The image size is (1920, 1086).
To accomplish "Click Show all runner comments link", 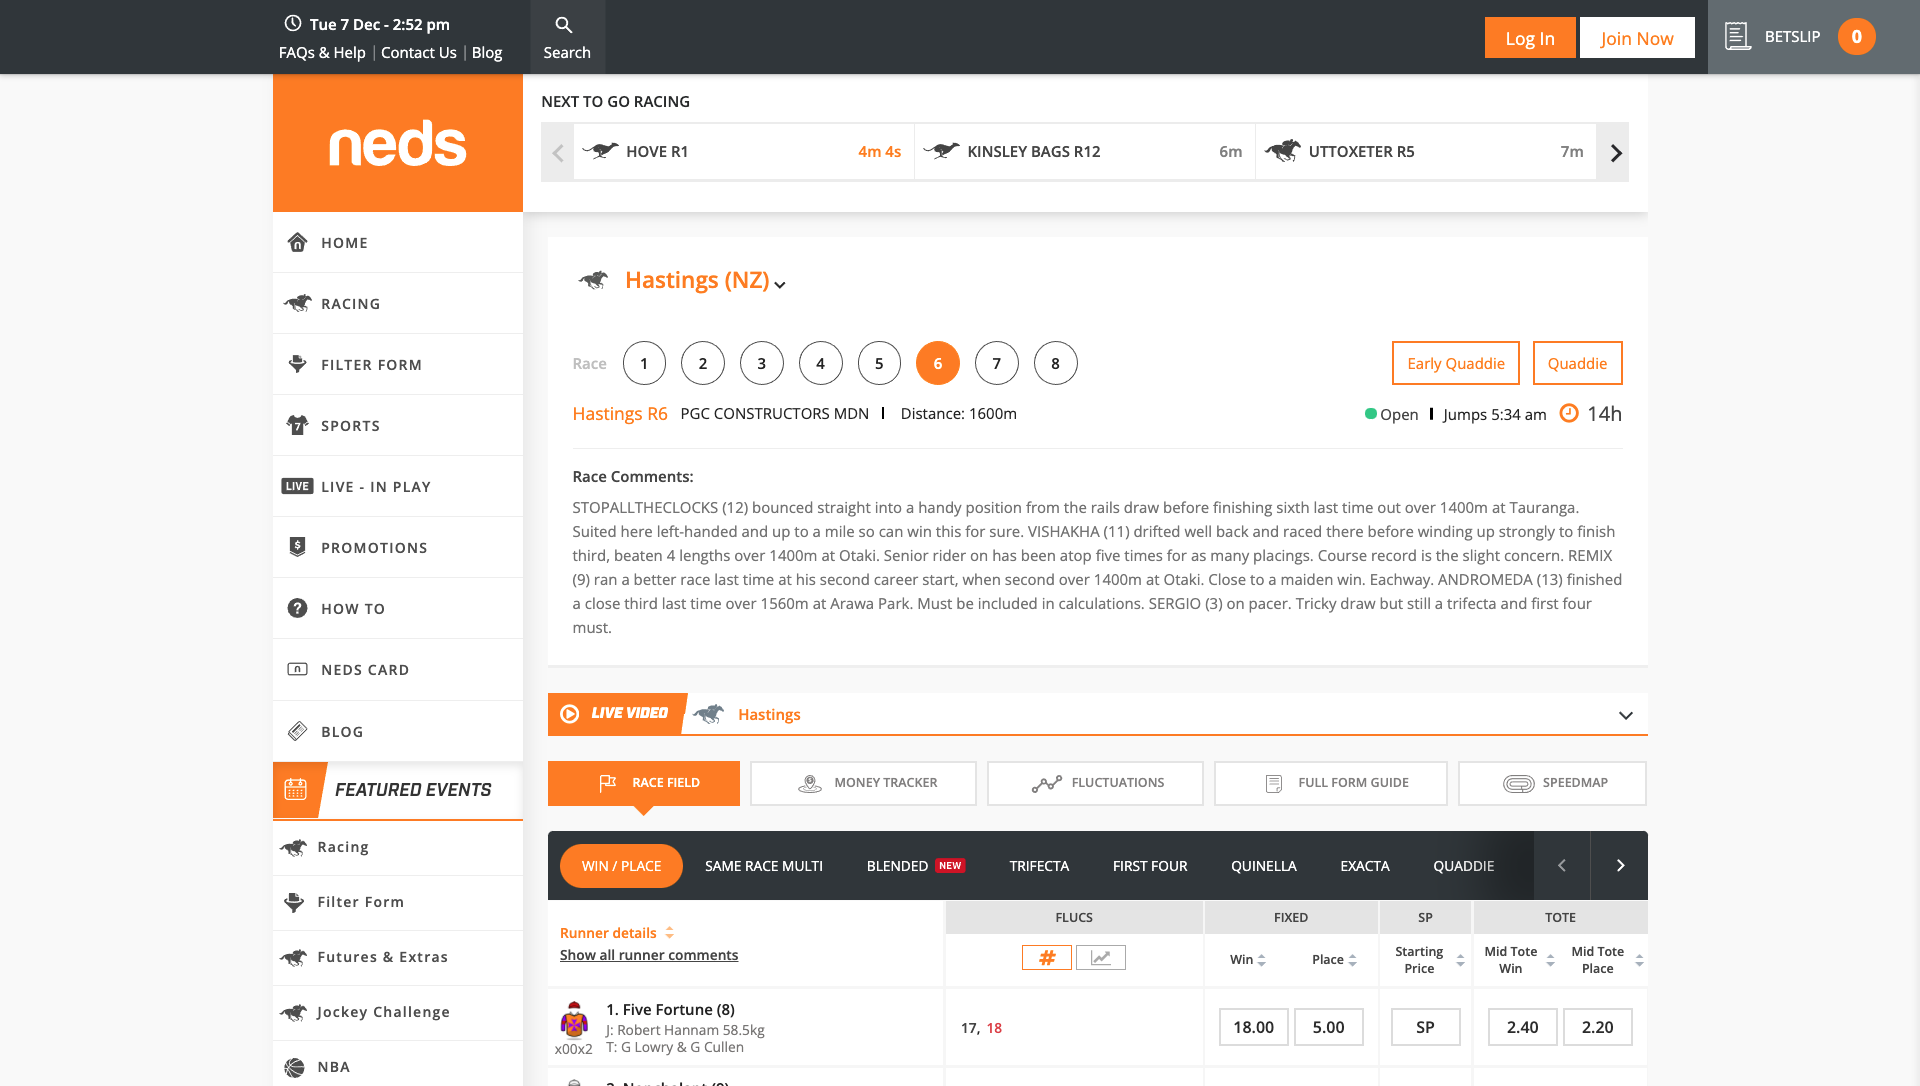I will click(649, 955).
